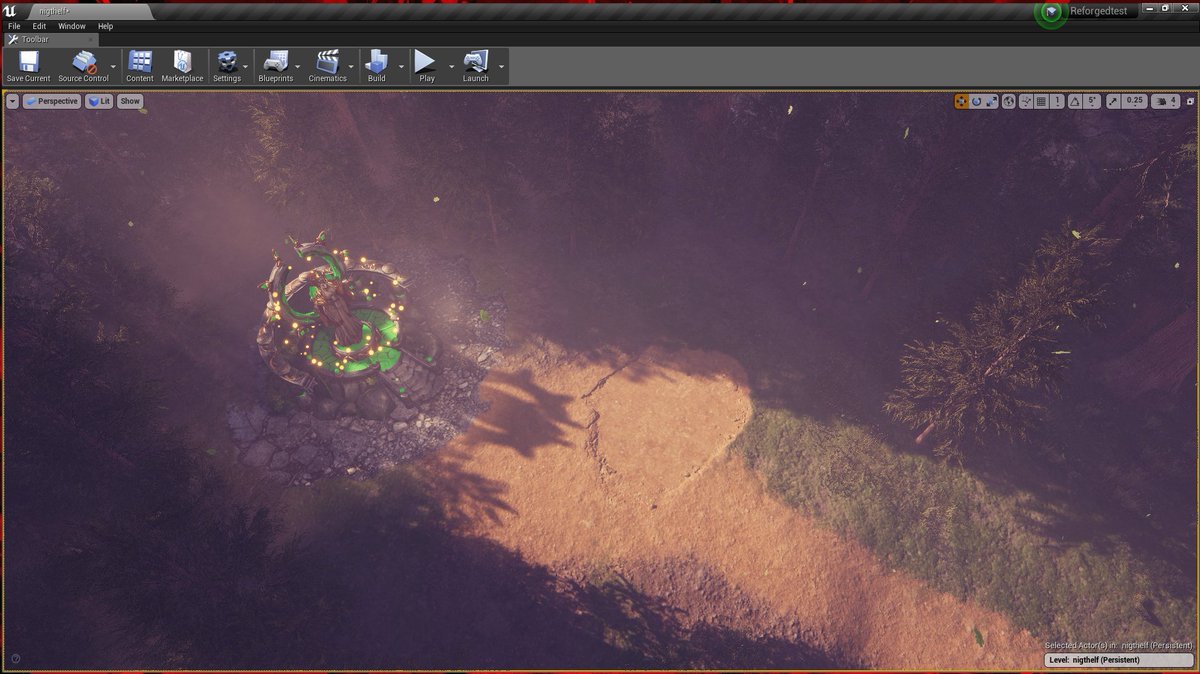This screenshot has height=674, width=1200.
Task: Open the Content browser icon
Action: point(140,62)
